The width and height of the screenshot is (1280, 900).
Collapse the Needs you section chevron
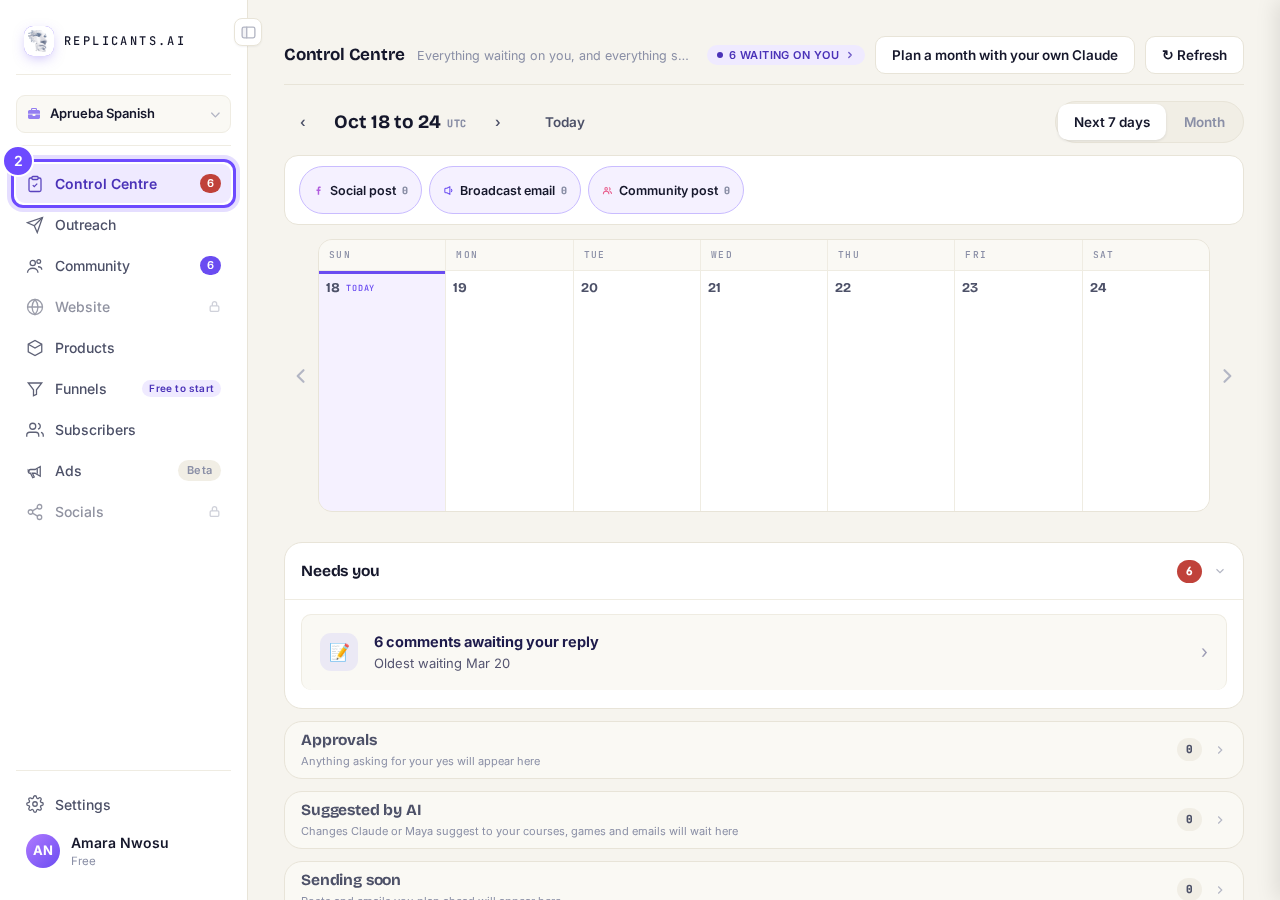coord(1220,571)
